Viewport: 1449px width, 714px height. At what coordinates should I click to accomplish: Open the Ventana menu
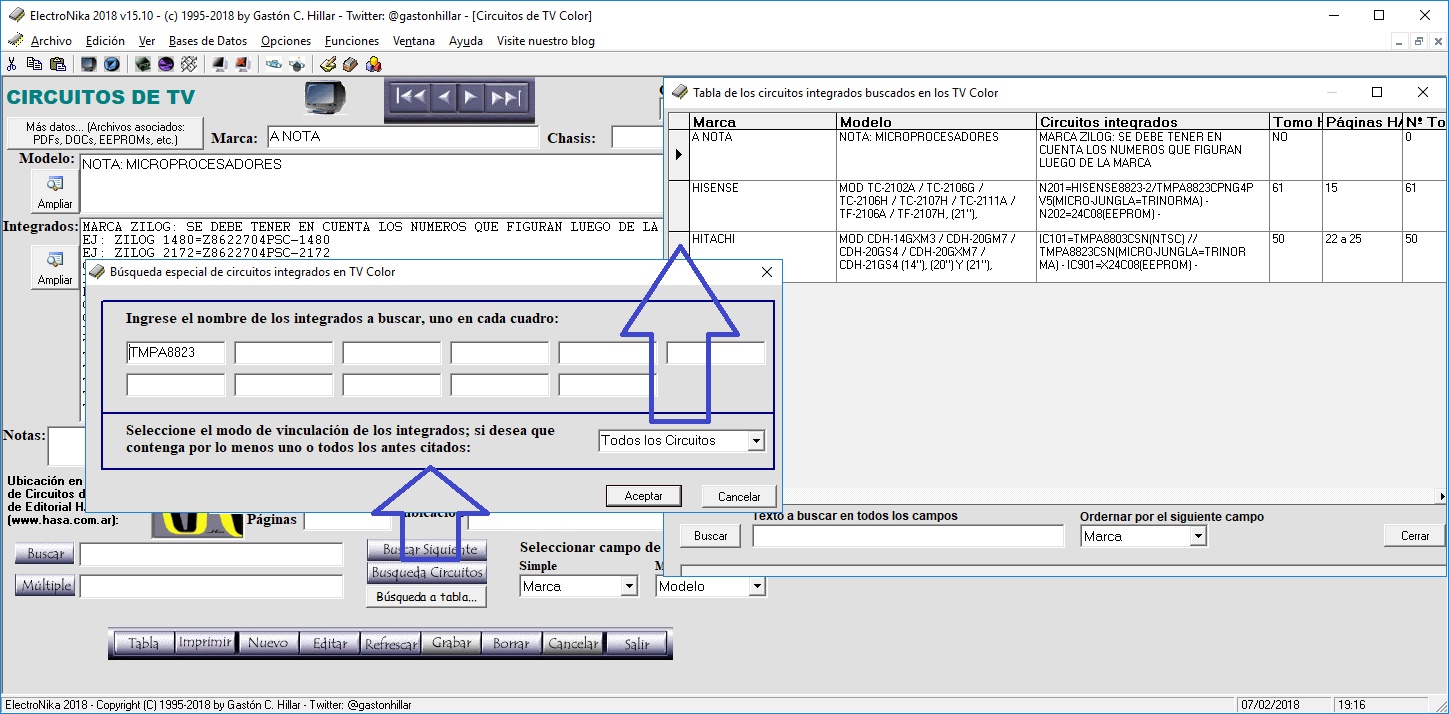coord(414,41)
